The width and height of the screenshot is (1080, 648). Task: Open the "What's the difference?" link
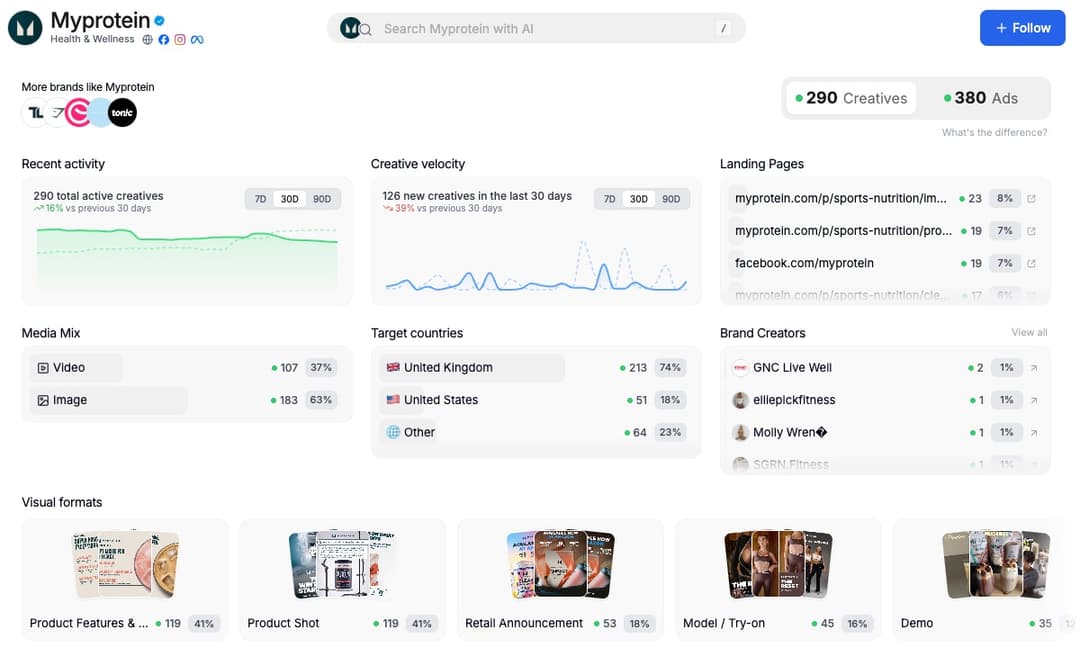pos(995,132)
